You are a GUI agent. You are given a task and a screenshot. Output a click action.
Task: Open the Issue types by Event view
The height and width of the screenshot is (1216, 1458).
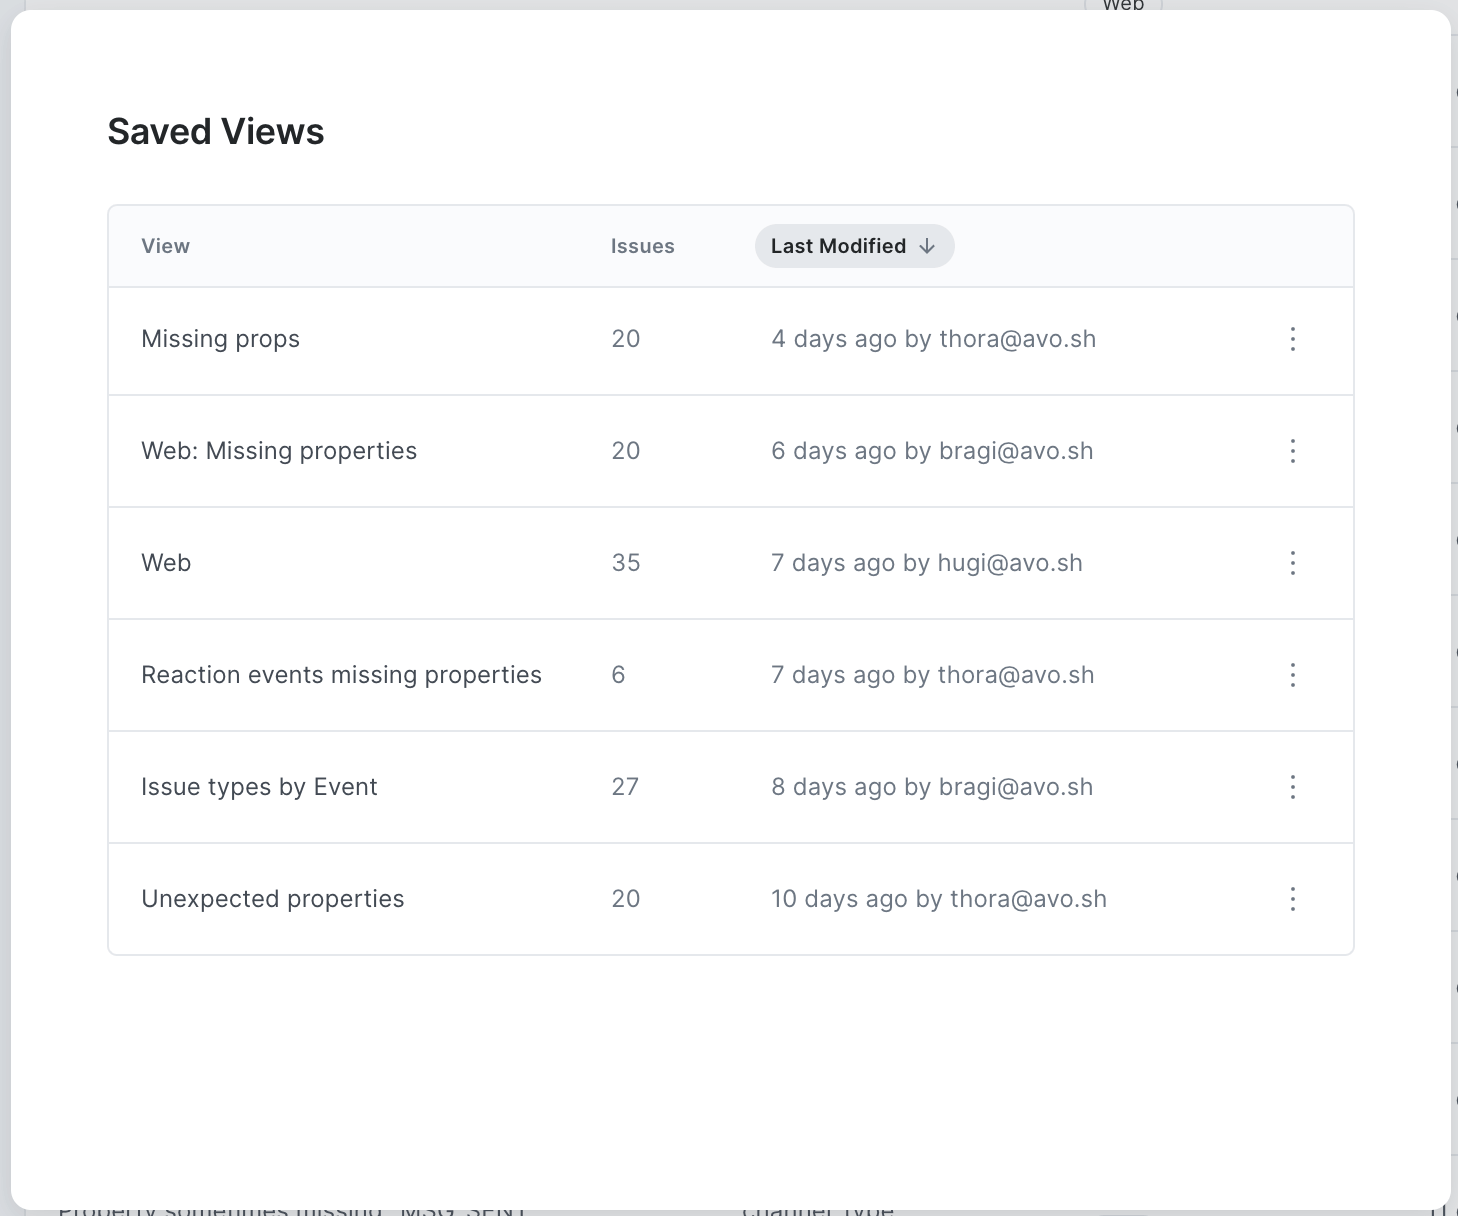click(259, 787)
